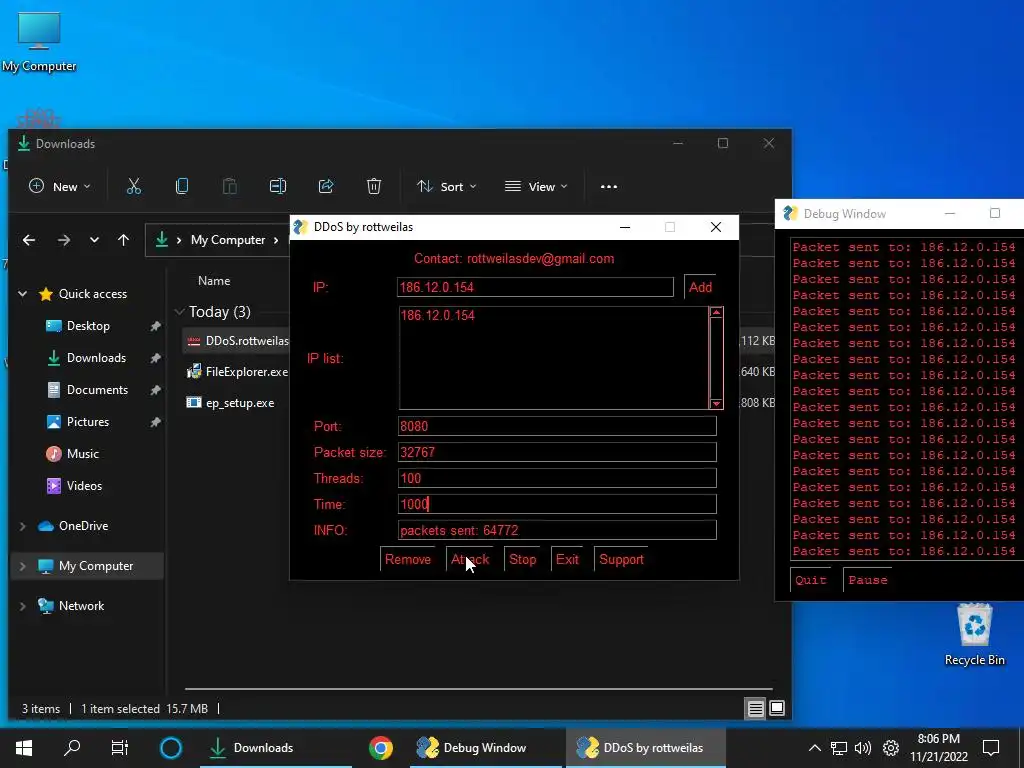Click the IP list scrollbar down arrow

click(x=716, y=404)
